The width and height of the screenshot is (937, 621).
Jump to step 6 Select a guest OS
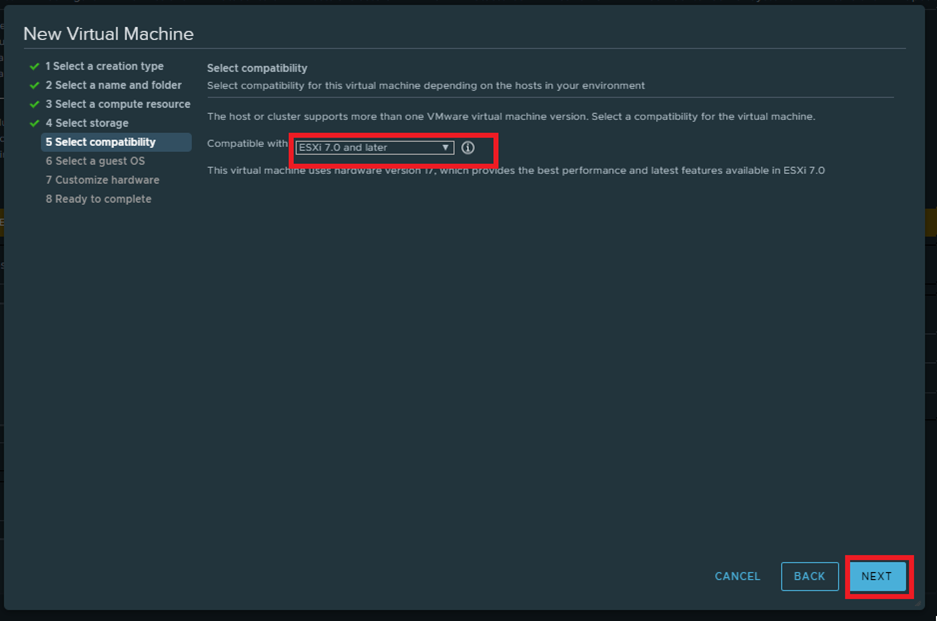[95, 161]
